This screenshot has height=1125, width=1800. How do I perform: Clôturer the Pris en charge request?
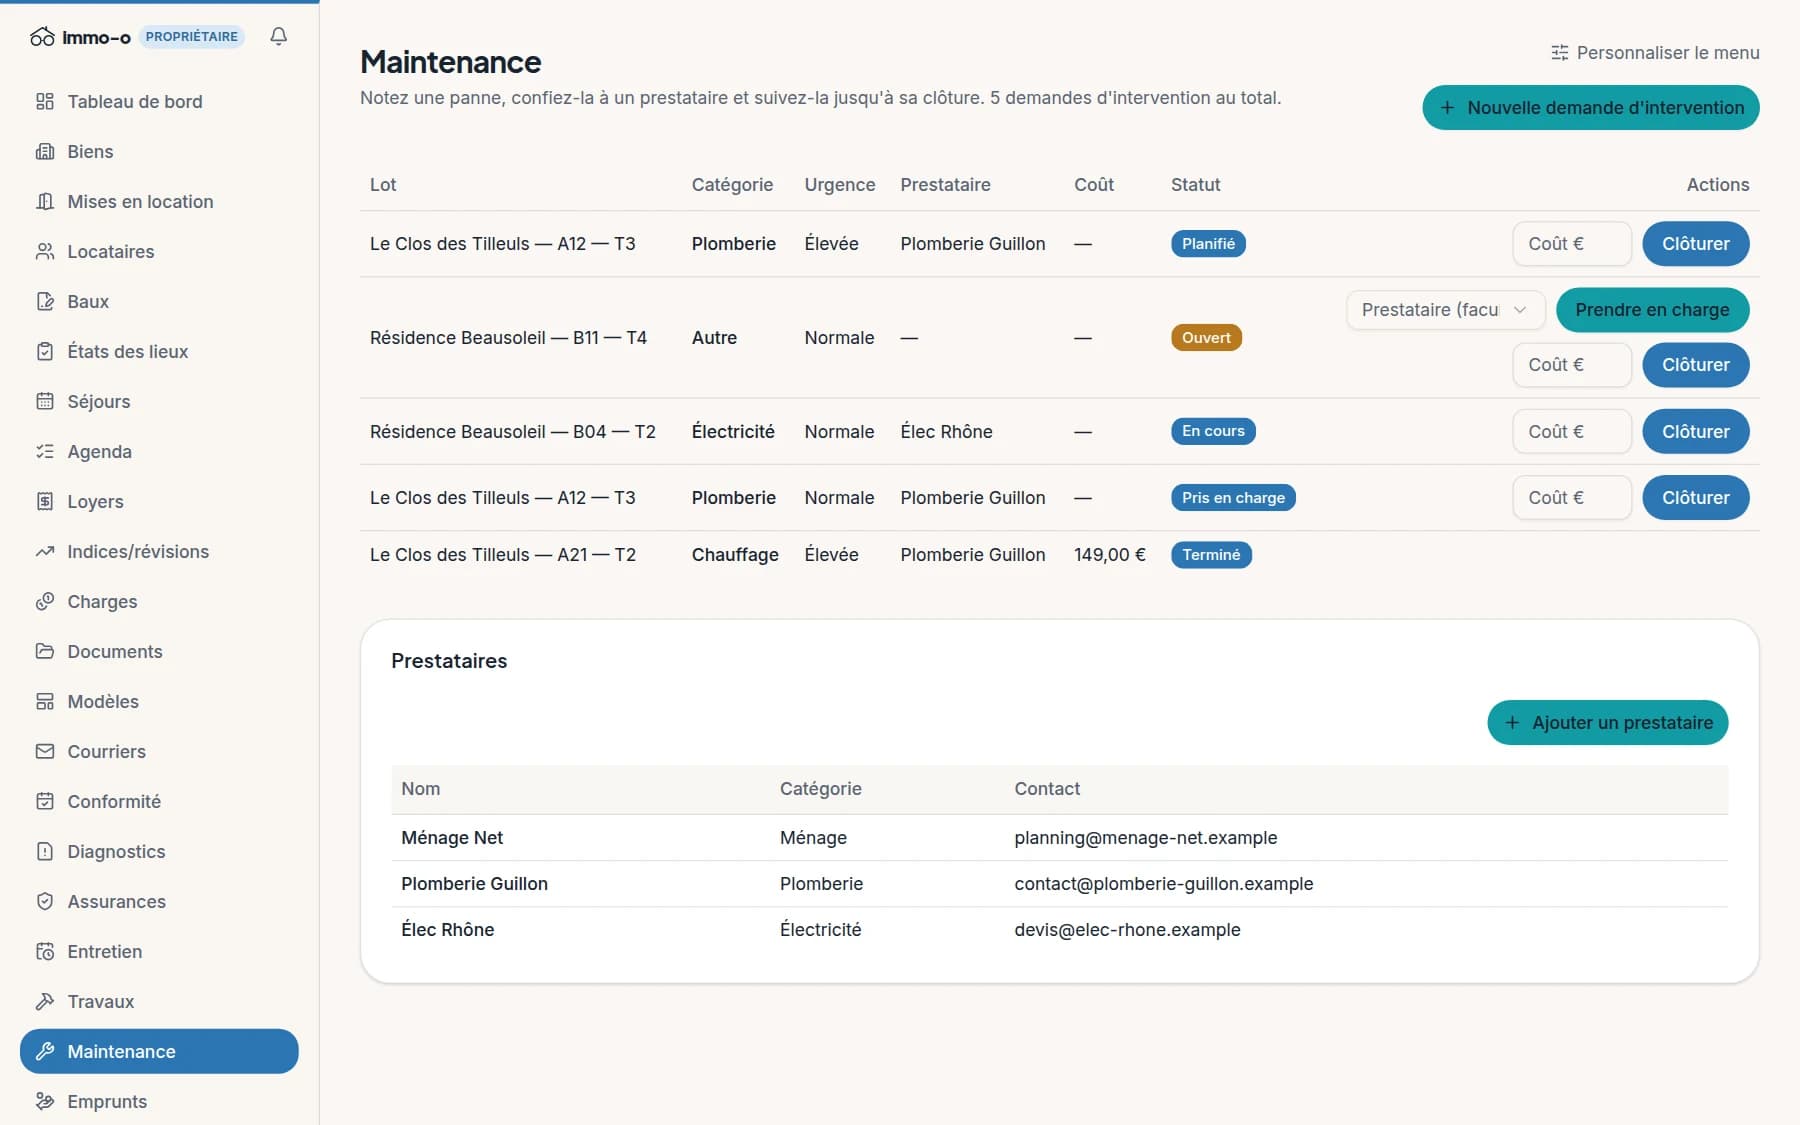1695,498
